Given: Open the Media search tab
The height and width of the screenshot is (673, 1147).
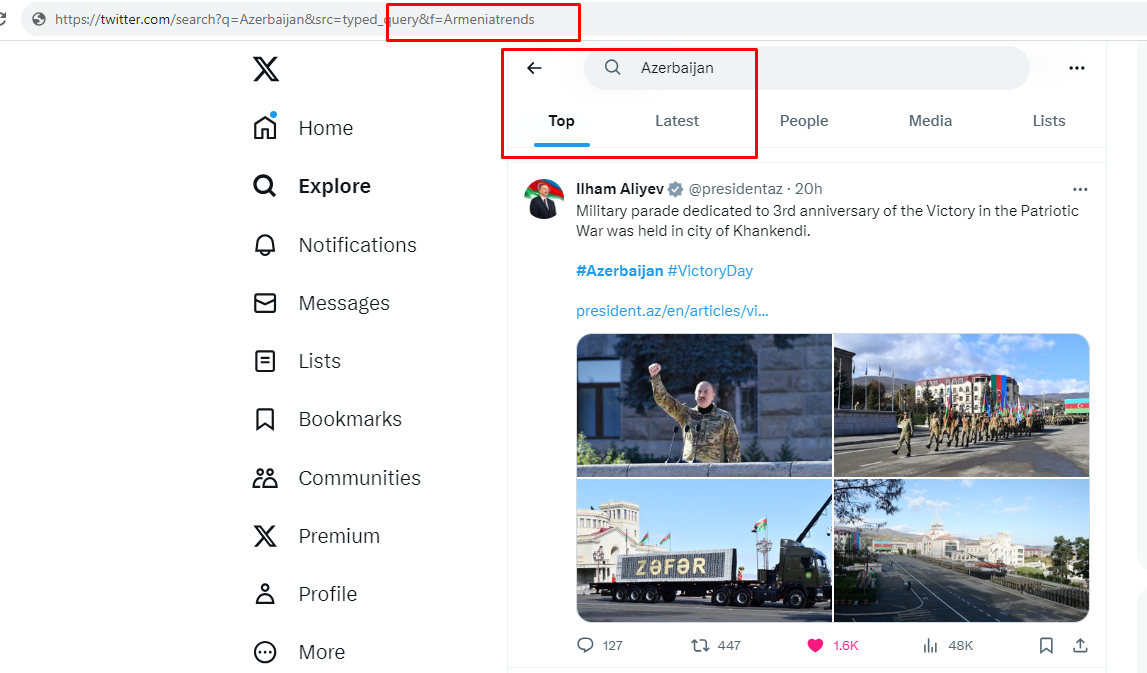Looking at the screenshot, I should pyautogui.click(x=930, y=121).
